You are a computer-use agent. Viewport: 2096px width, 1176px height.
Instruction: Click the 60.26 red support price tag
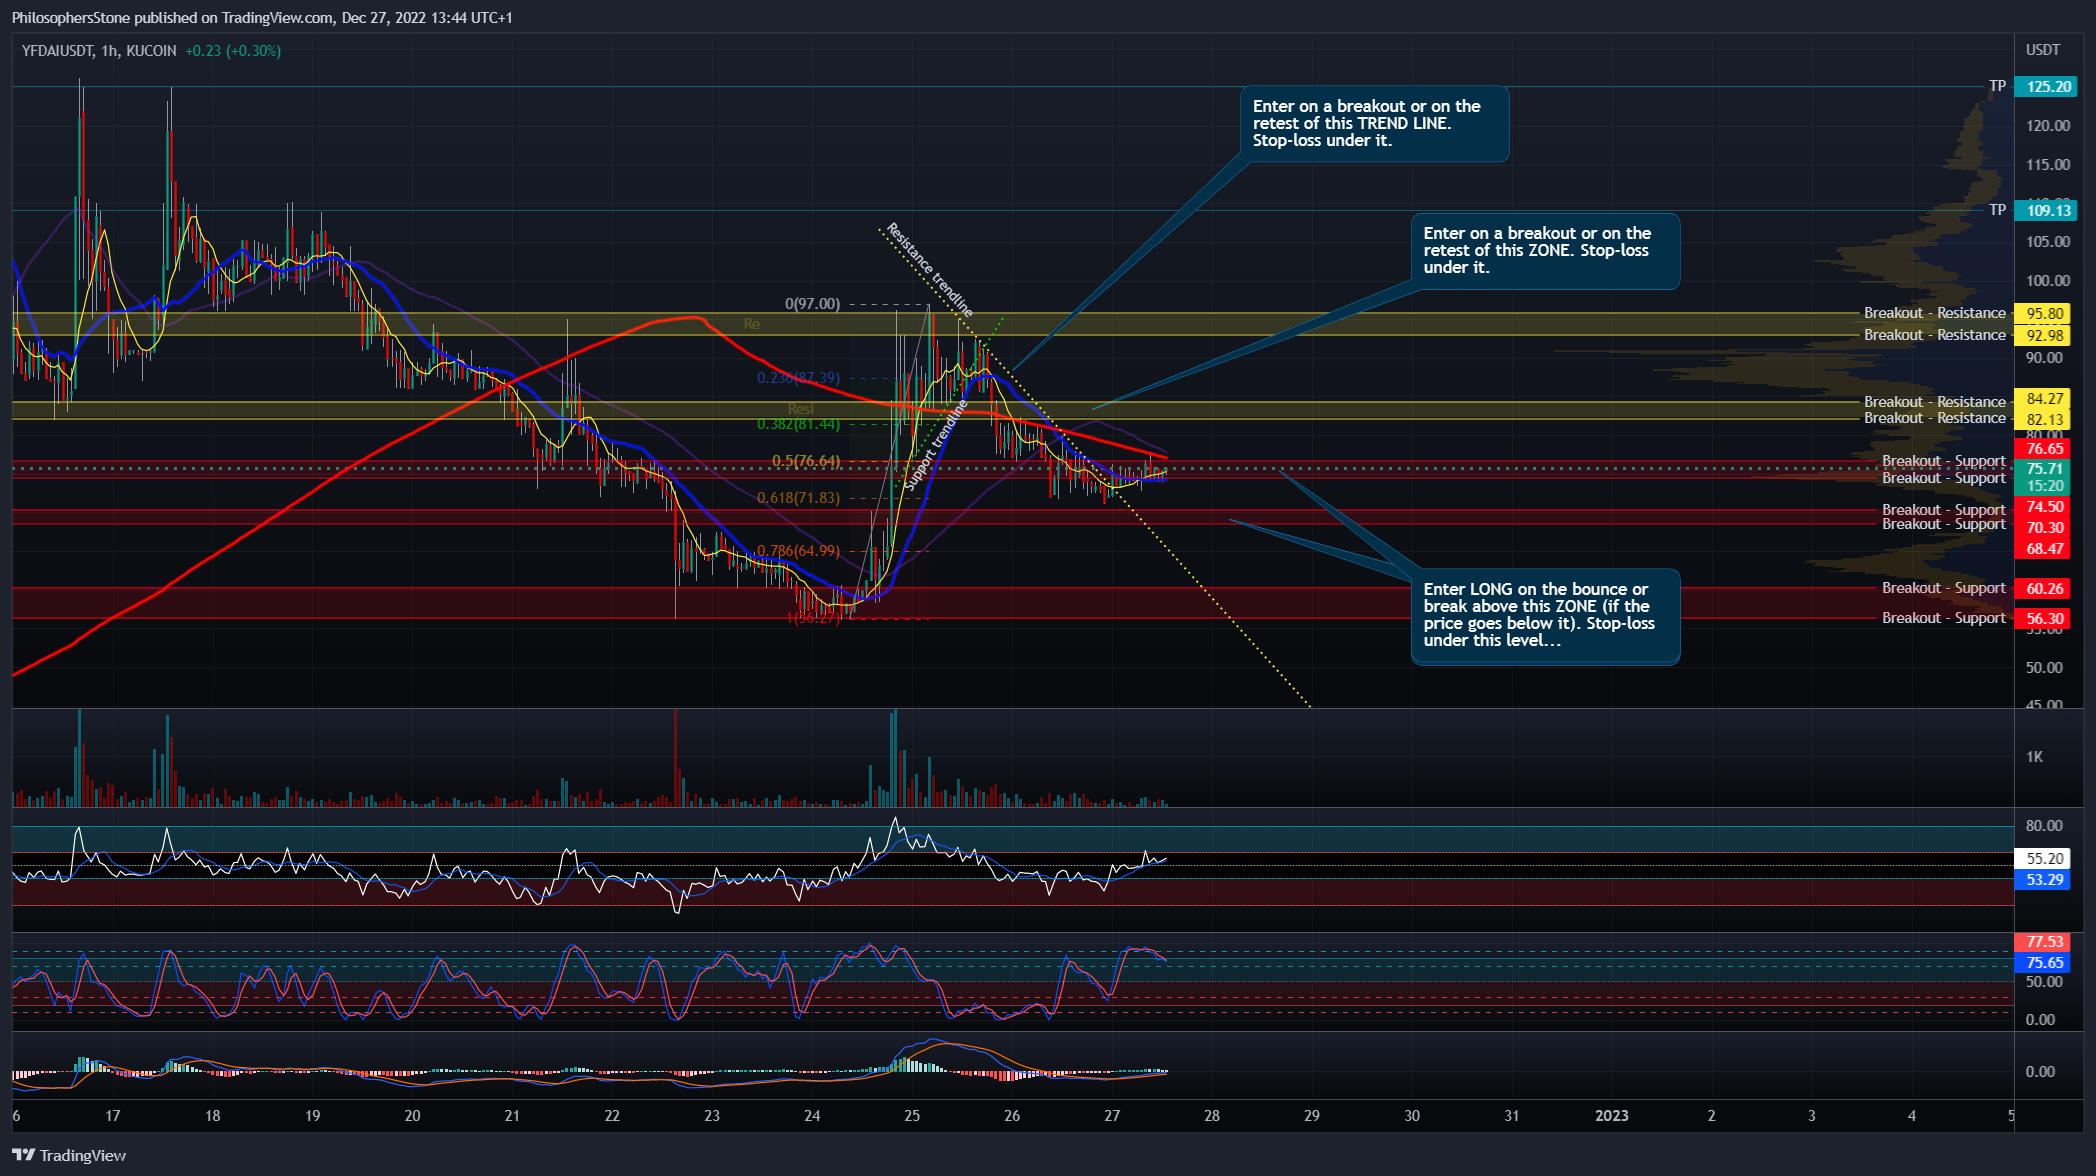click(2043, 589)
